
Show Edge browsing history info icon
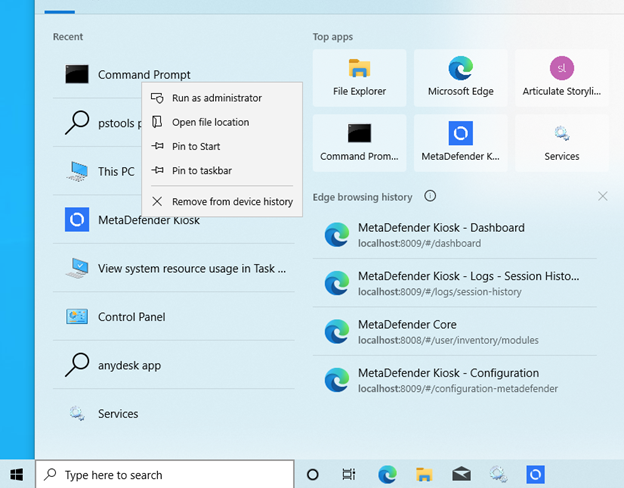[430, 196]
